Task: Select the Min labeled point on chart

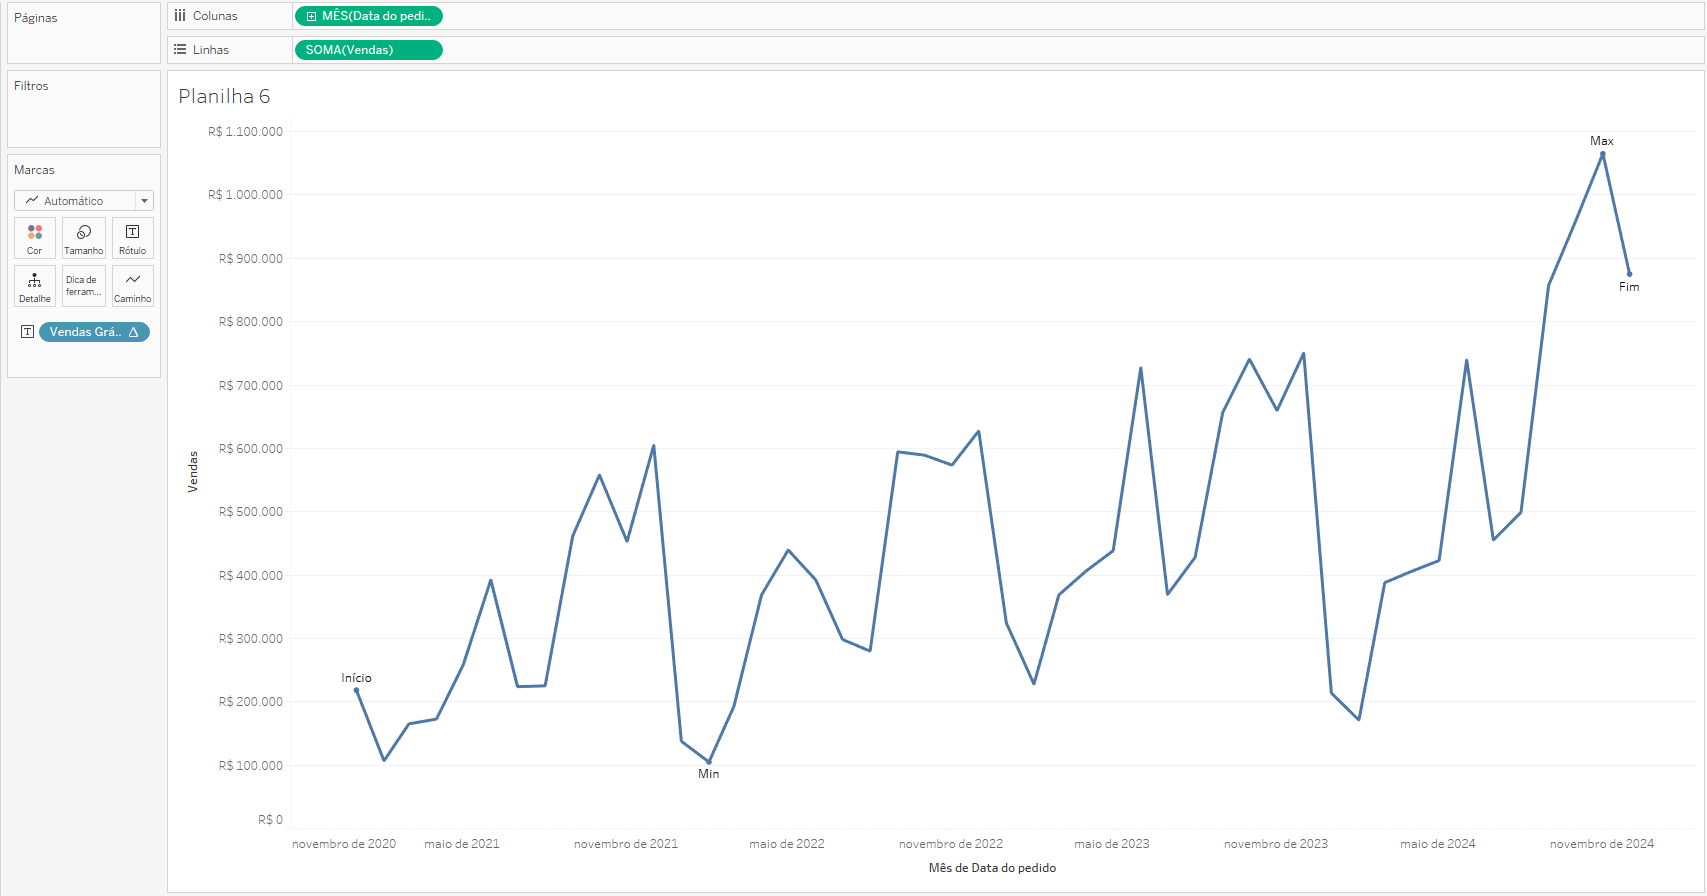Action: [x=709, y=762]
